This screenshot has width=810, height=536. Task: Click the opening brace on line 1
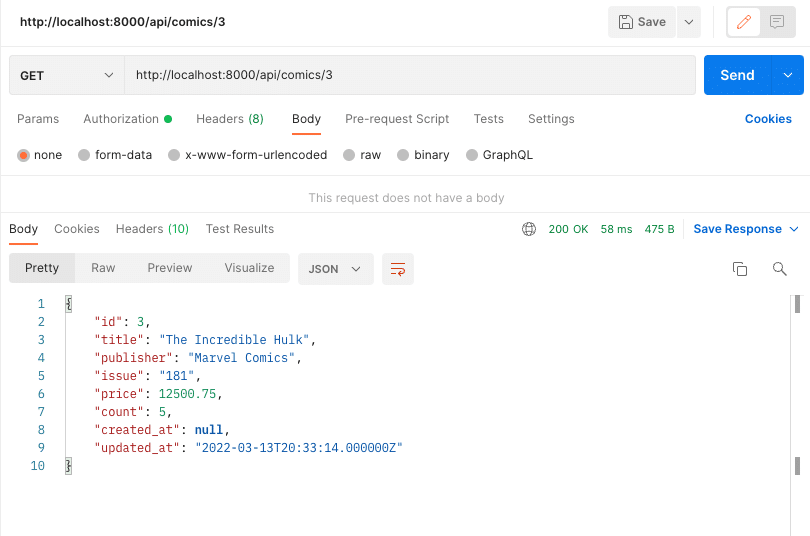[x=69, y=304]
